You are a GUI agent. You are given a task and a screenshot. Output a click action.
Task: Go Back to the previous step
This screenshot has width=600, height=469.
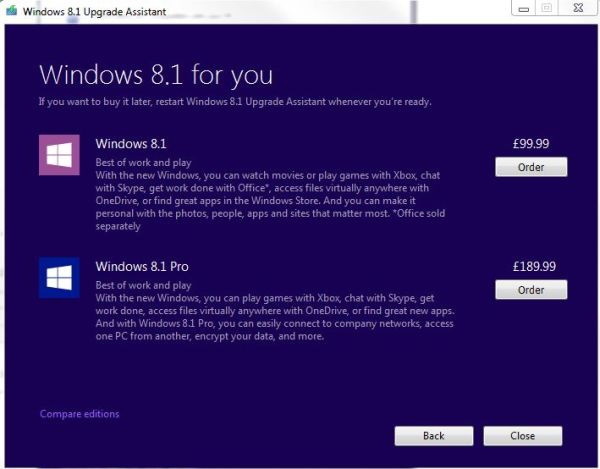(434, 436)
